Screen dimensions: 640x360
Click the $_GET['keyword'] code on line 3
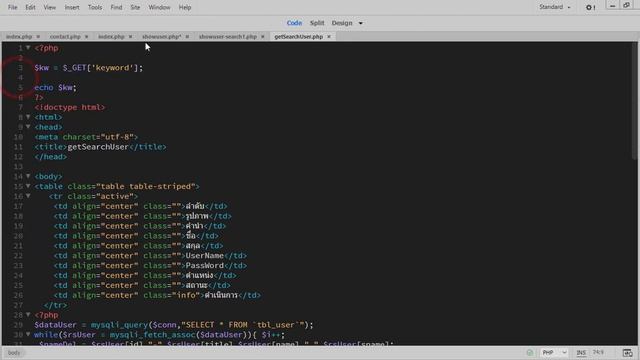[x=102, y=68]
